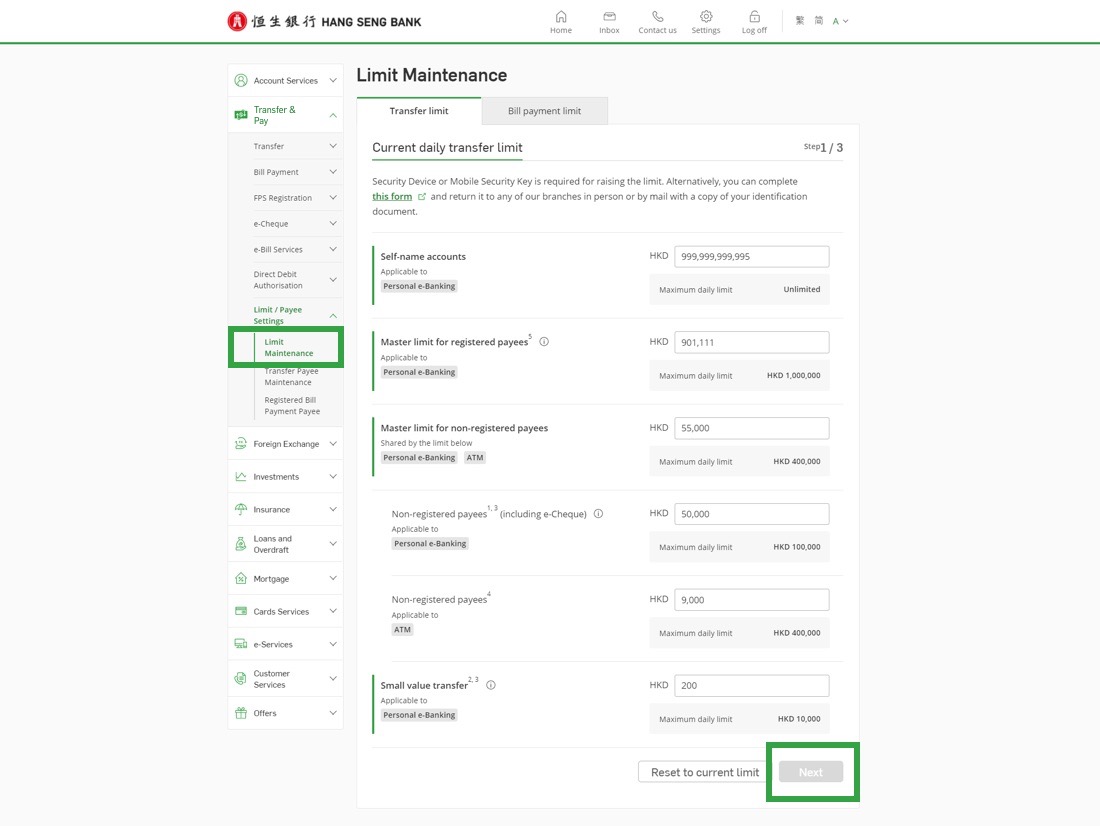The image size is (1100, 826).
Task: Open Transfer Payee Maintenance in sidebar
Action: [x=291, y=377]
